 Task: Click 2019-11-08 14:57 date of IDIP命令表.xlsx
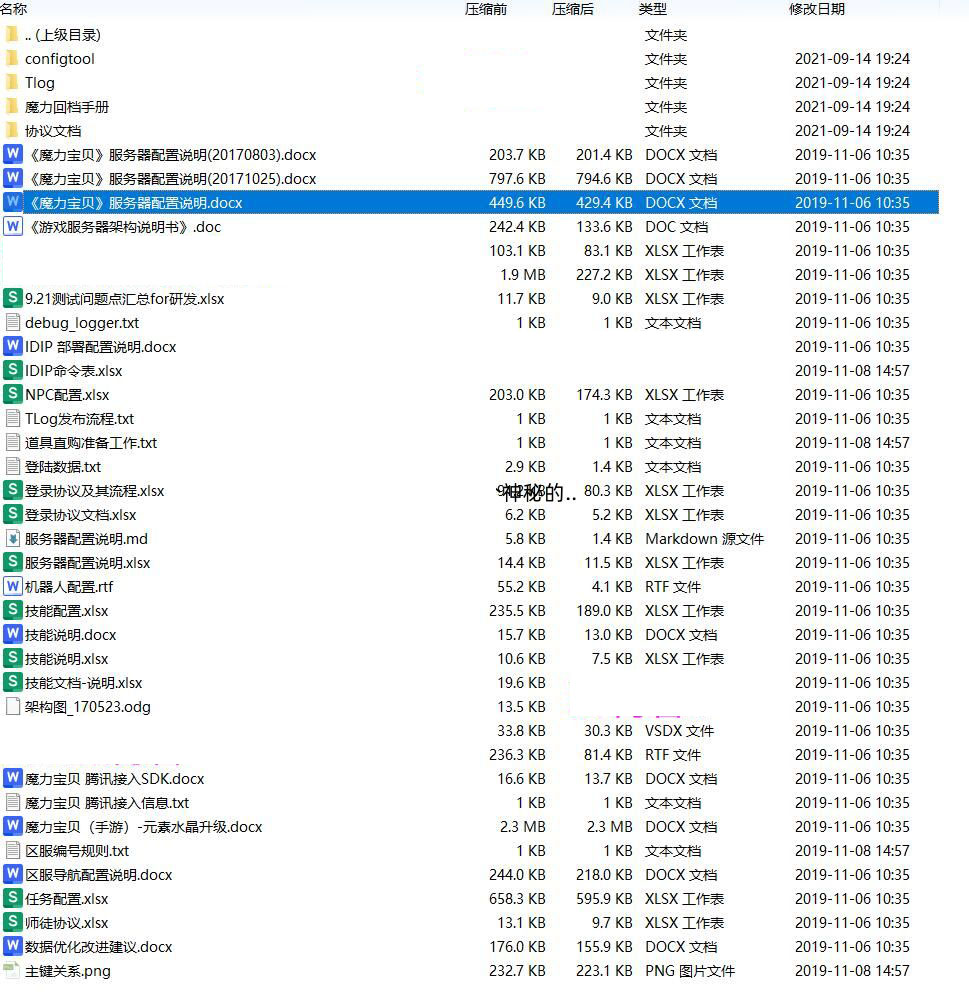tap(852, 371)
